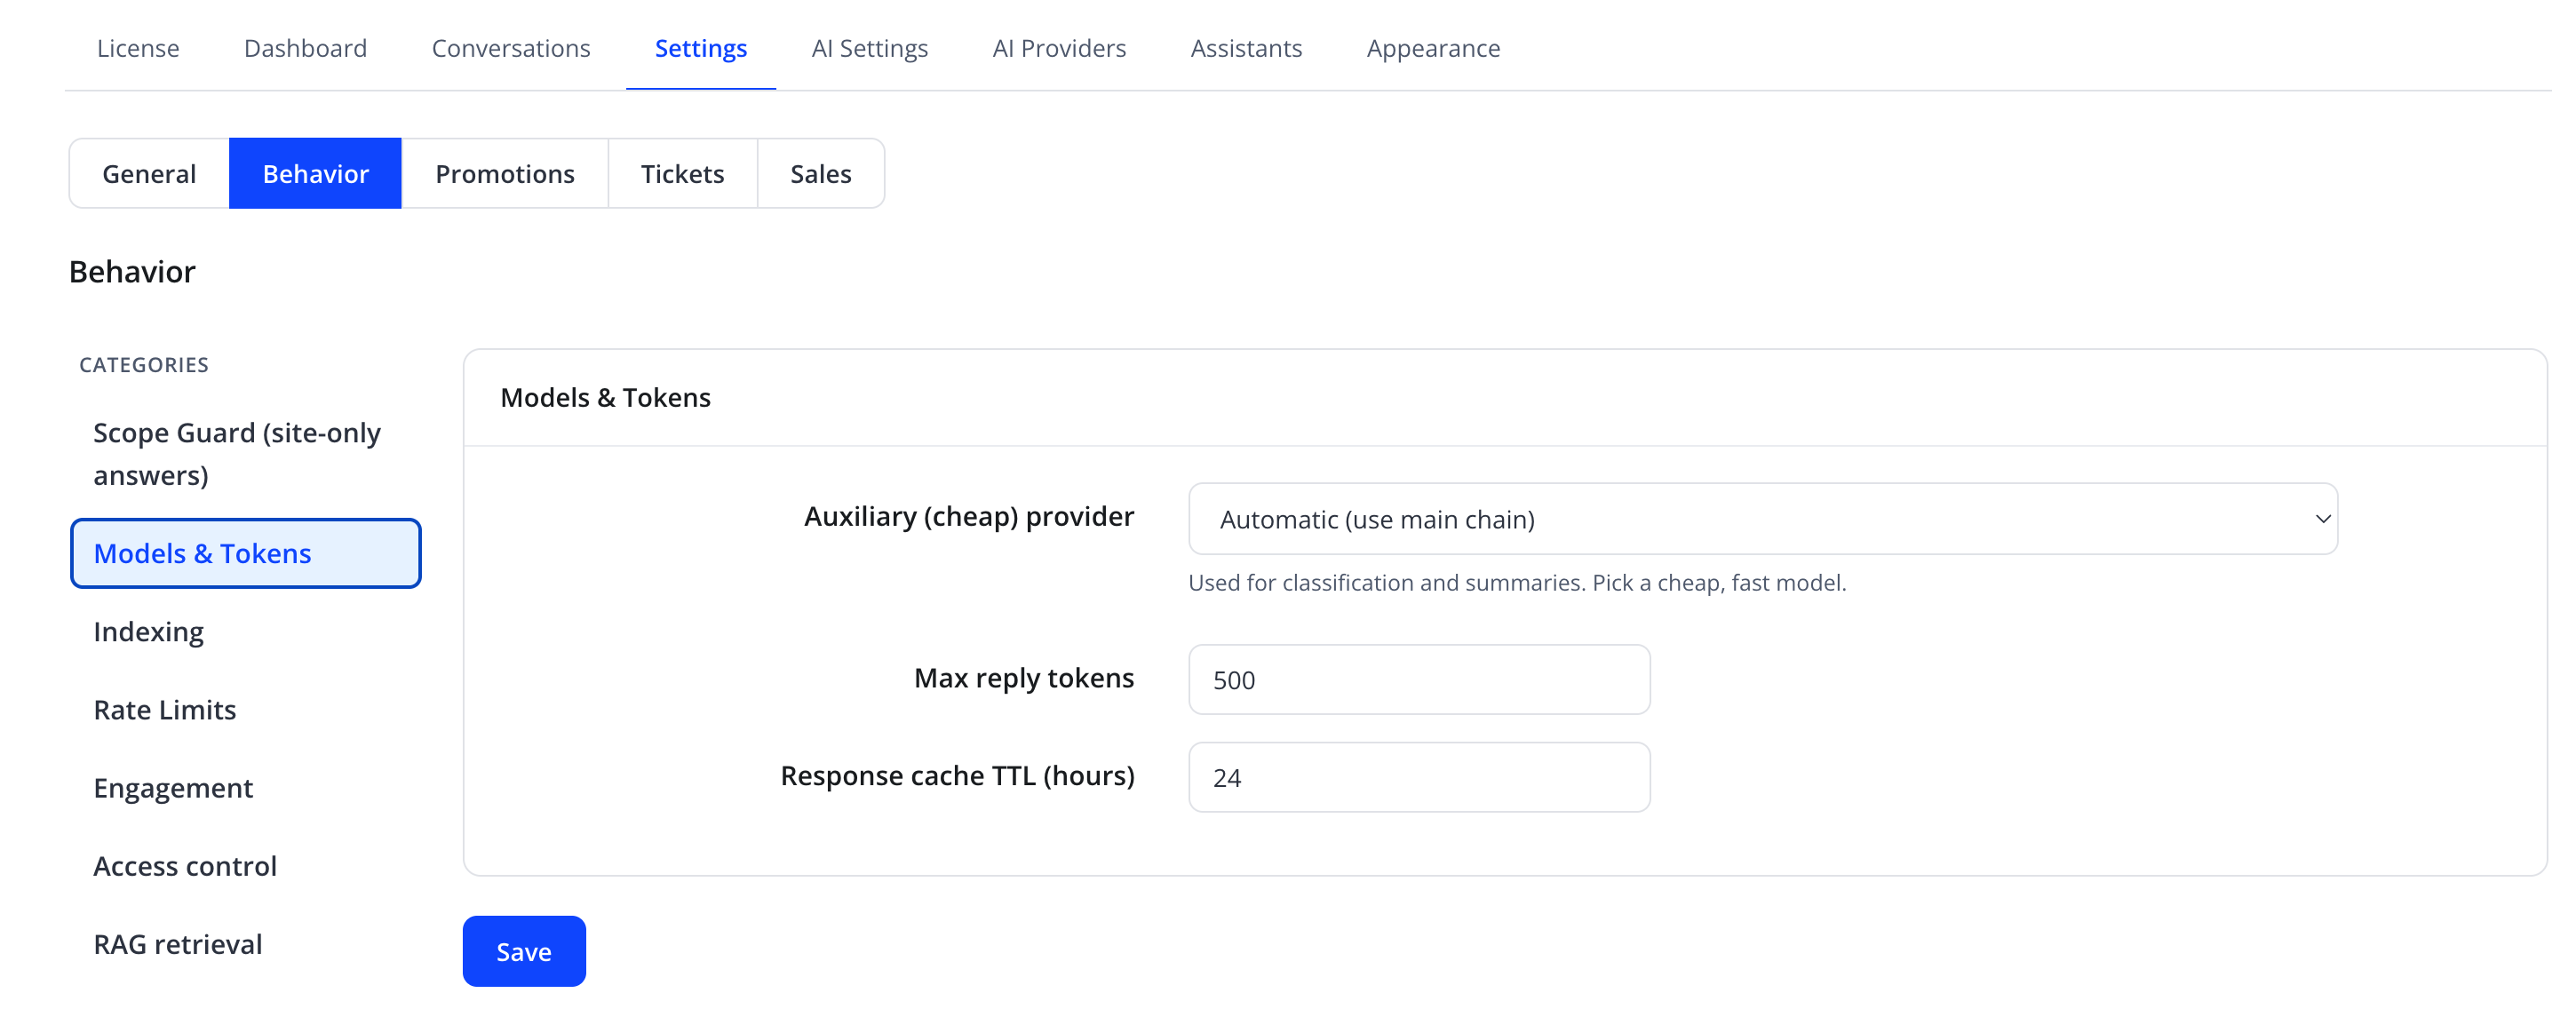The image size is (2576, 1009).
Task: Open the Indexing category
Action: [x=245, y=631]
